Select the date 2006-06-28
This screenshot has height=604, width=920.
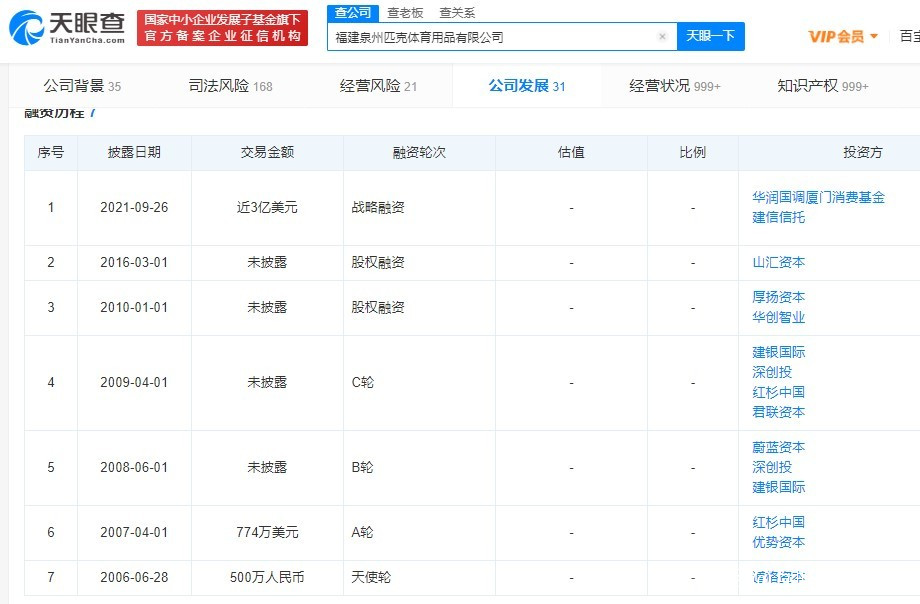(x=134, y=577)
